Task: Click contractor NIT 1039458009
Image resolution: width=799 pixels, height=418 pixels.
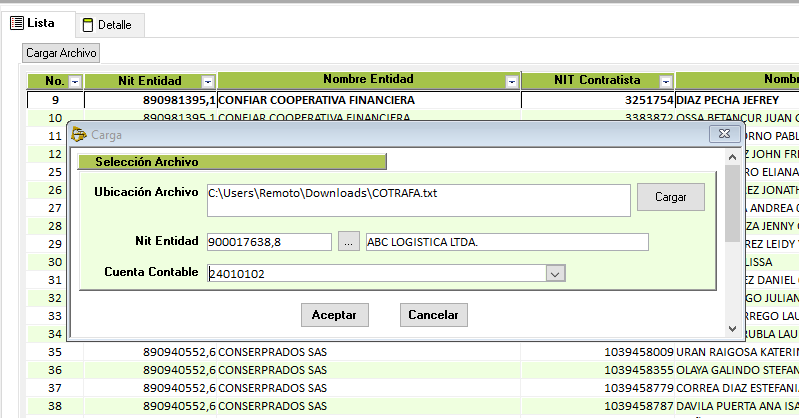Action: pos(639,352)
